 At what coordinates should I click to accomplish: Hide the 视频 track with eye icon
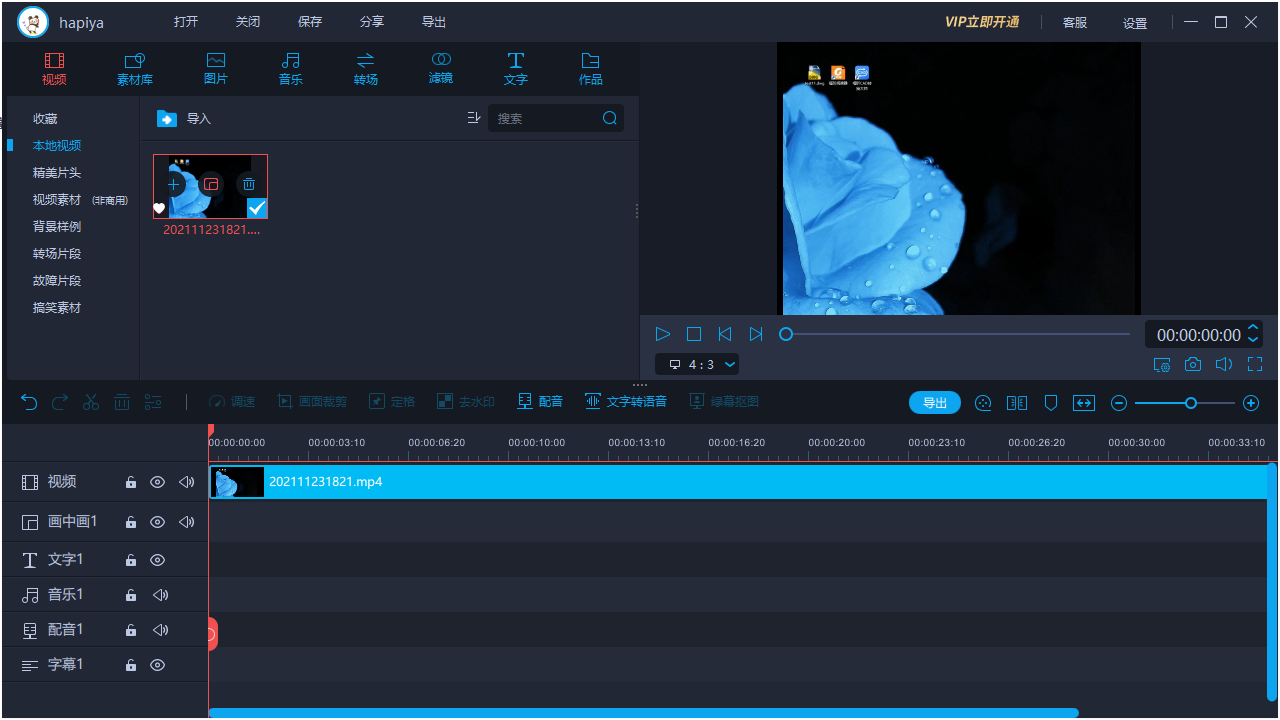(157, 482)
